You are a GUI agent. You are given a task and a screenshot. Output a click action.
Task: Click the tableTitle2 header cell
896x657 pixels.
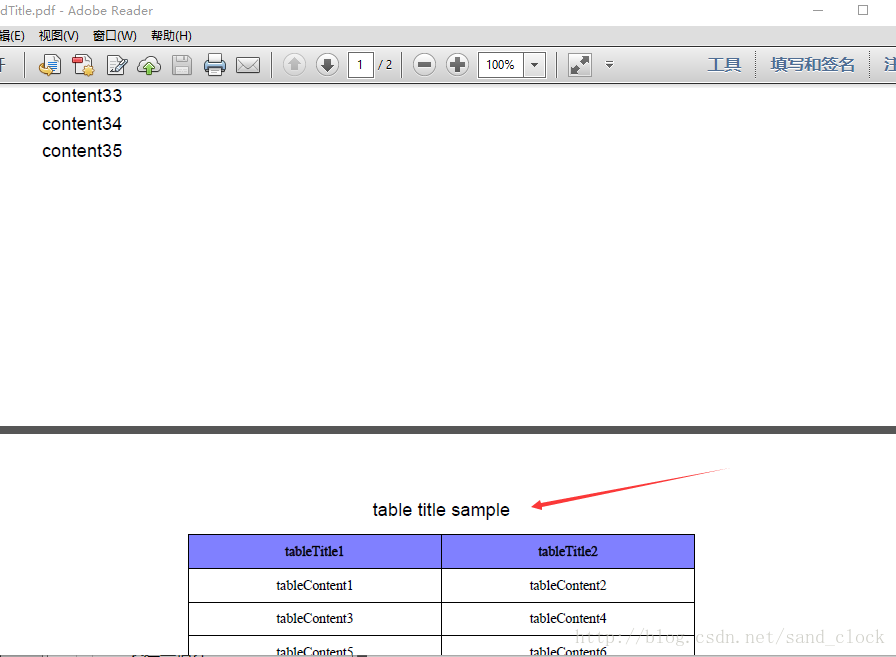click(568, 551)
